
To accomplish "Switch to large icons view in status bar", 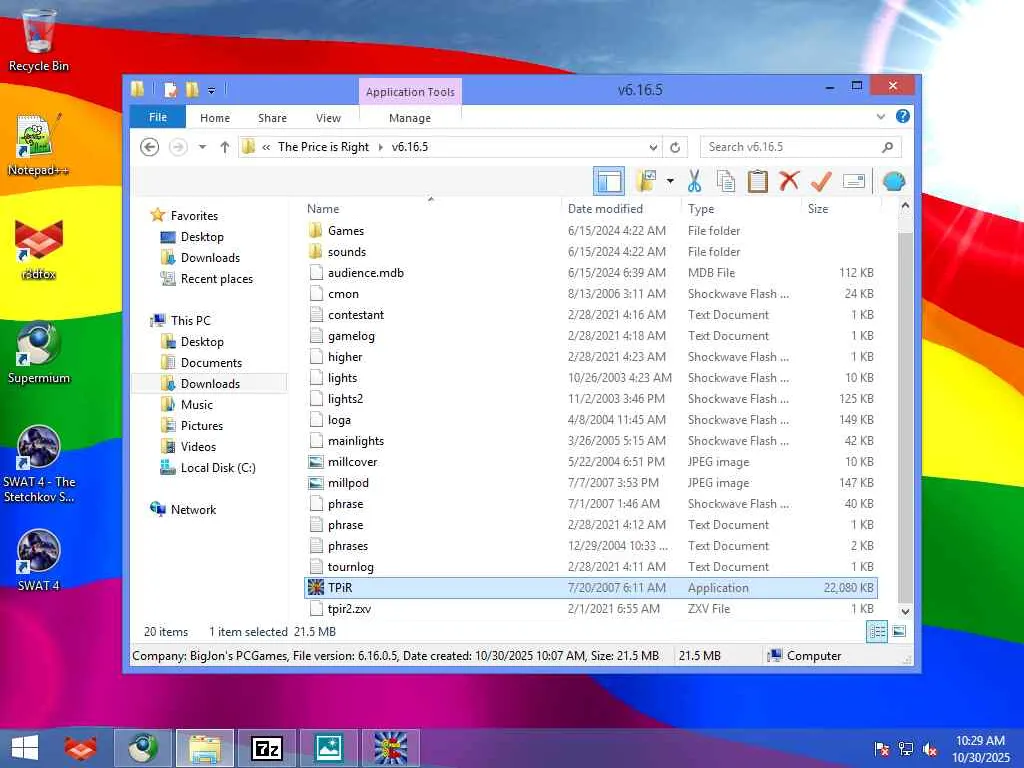I will (899, 632).
